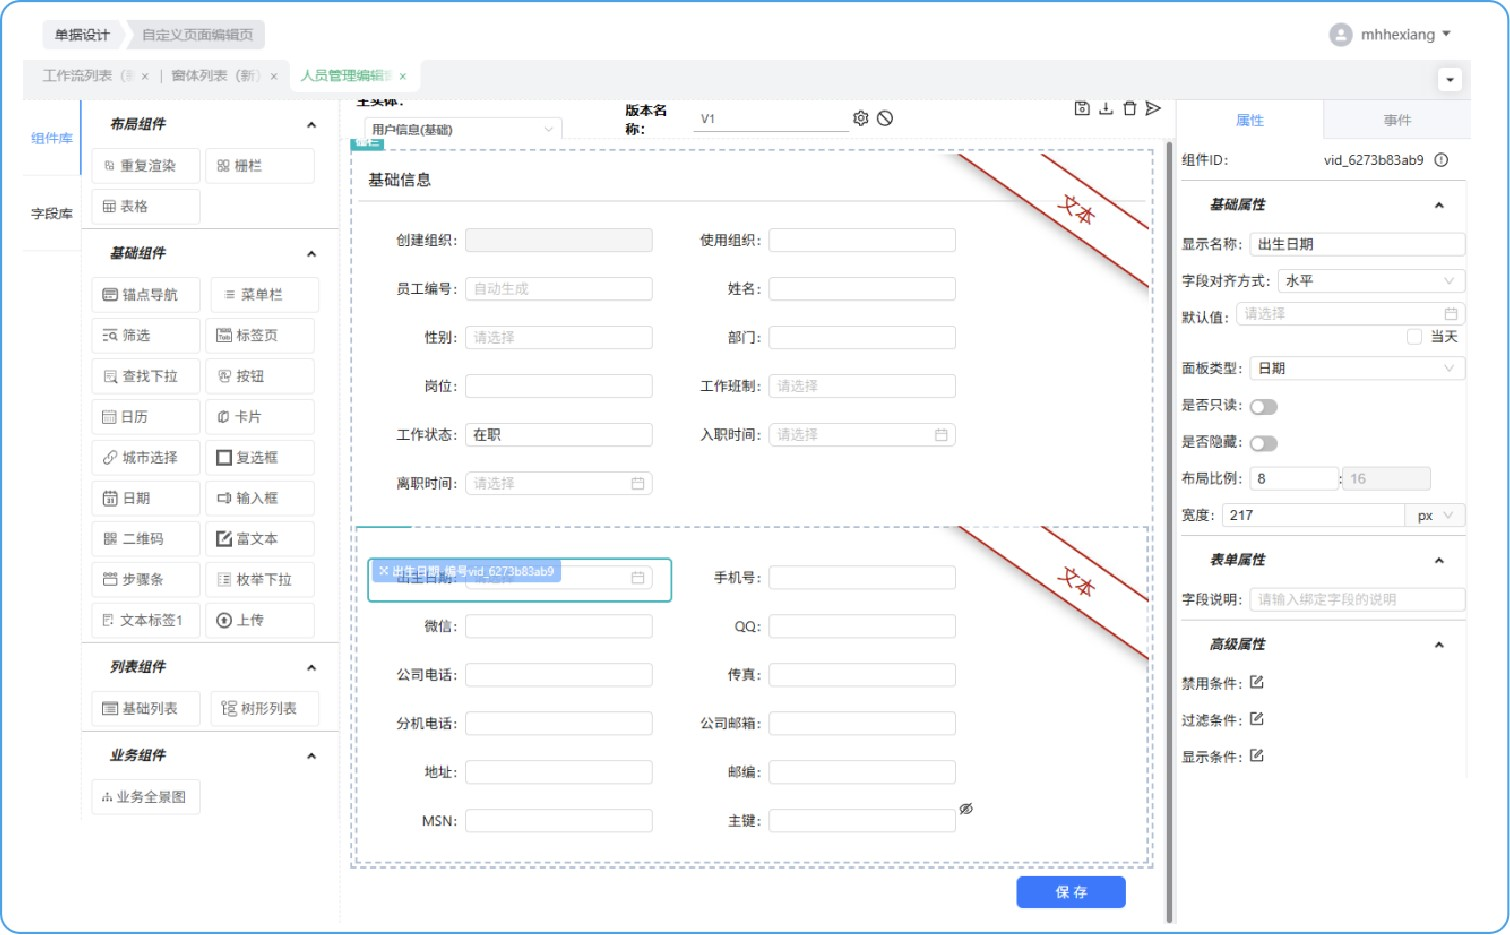Pick the 城市选择 city selector component
Screen dimensions: 1510x935
pyautogui.click(x=146, y=458)
